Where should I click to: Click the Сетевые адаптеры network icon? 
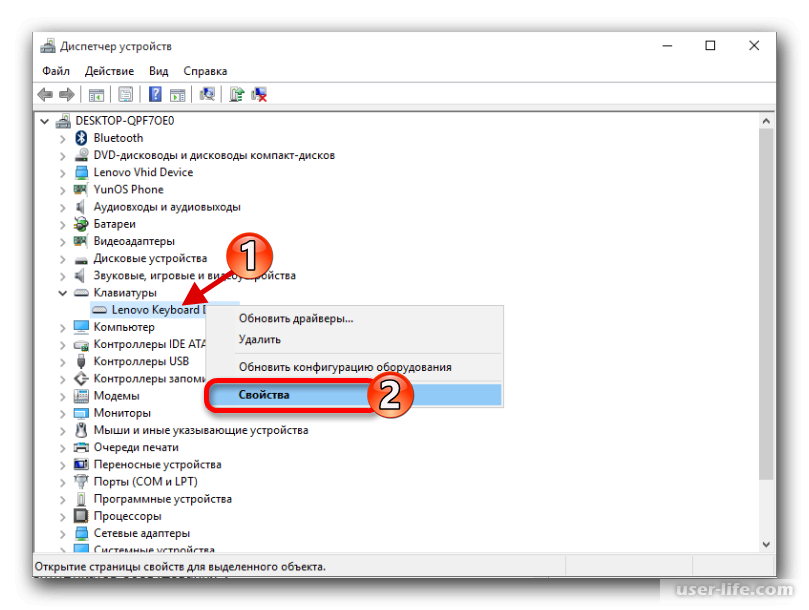(x=81, y=533)
